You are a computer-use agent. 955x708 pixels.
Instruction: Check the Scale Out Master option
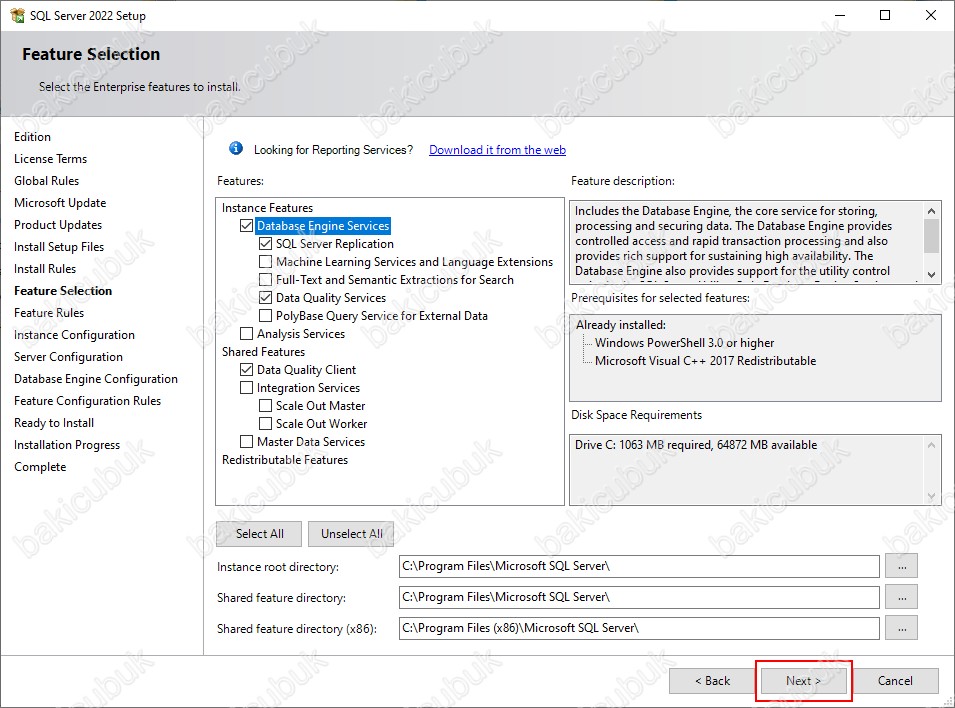(266, 406)
